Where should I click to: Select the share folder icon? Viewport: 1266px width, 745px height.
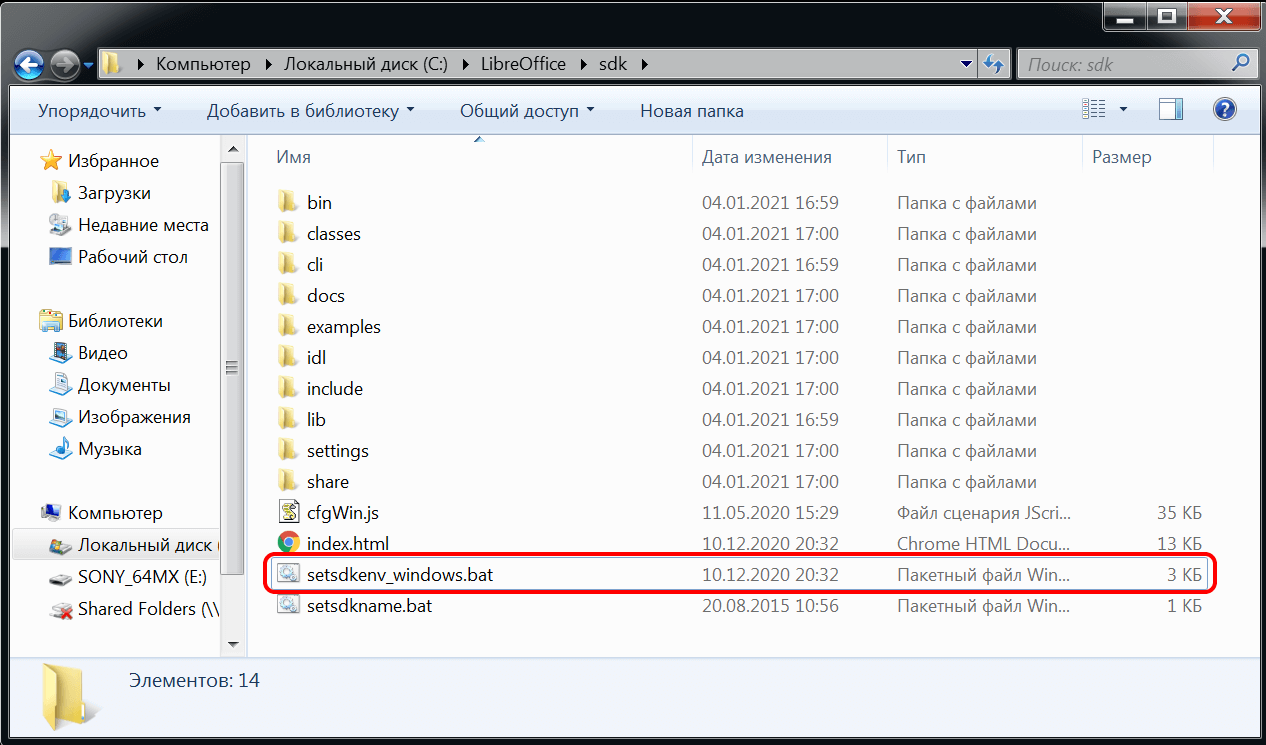pos(288,481)
